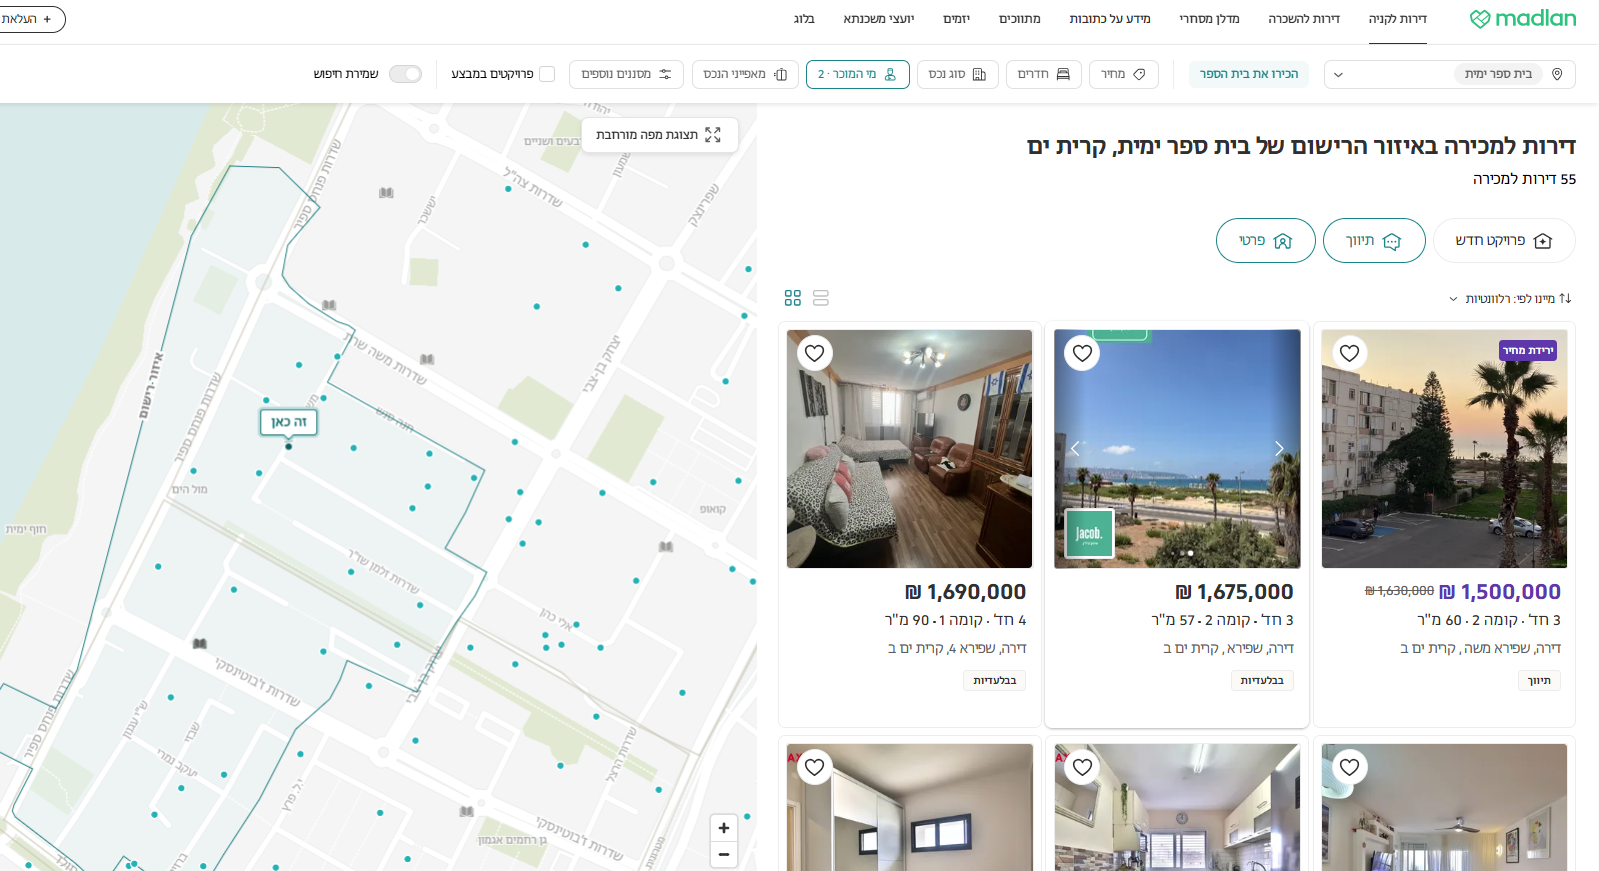Open מדלן מסחרי in top navigation

[x=1208, y=19]
